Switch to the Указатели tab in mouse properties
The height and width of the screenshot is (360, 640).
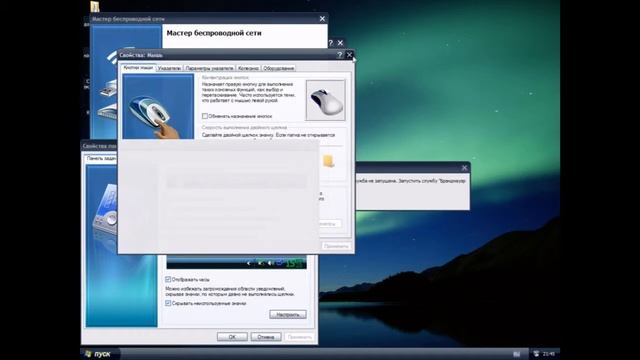[x=169, y=68]
